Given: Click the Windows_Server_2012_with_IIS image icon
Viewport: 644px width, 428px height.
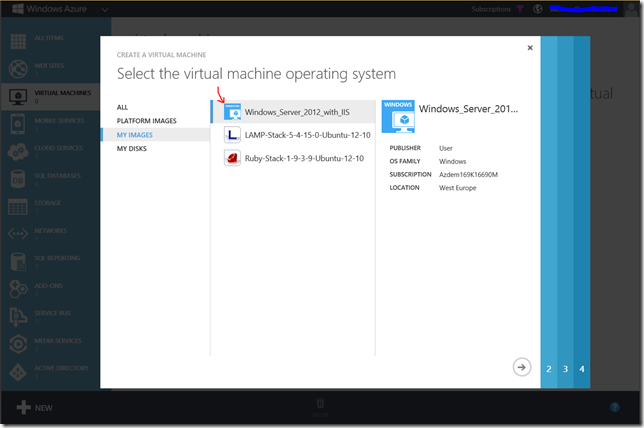Looking at the screenshot, I should point(232,112).
